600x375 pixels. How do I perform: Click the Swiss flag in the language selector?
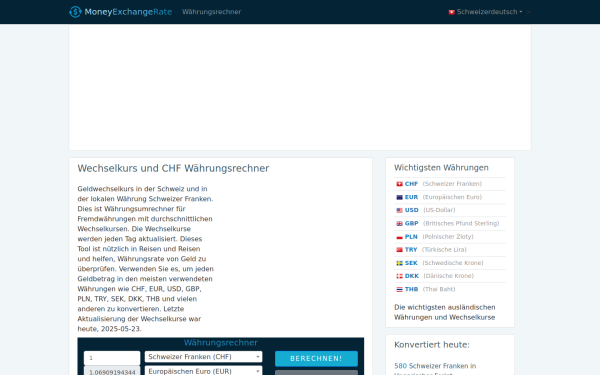(x=452, y=12)
